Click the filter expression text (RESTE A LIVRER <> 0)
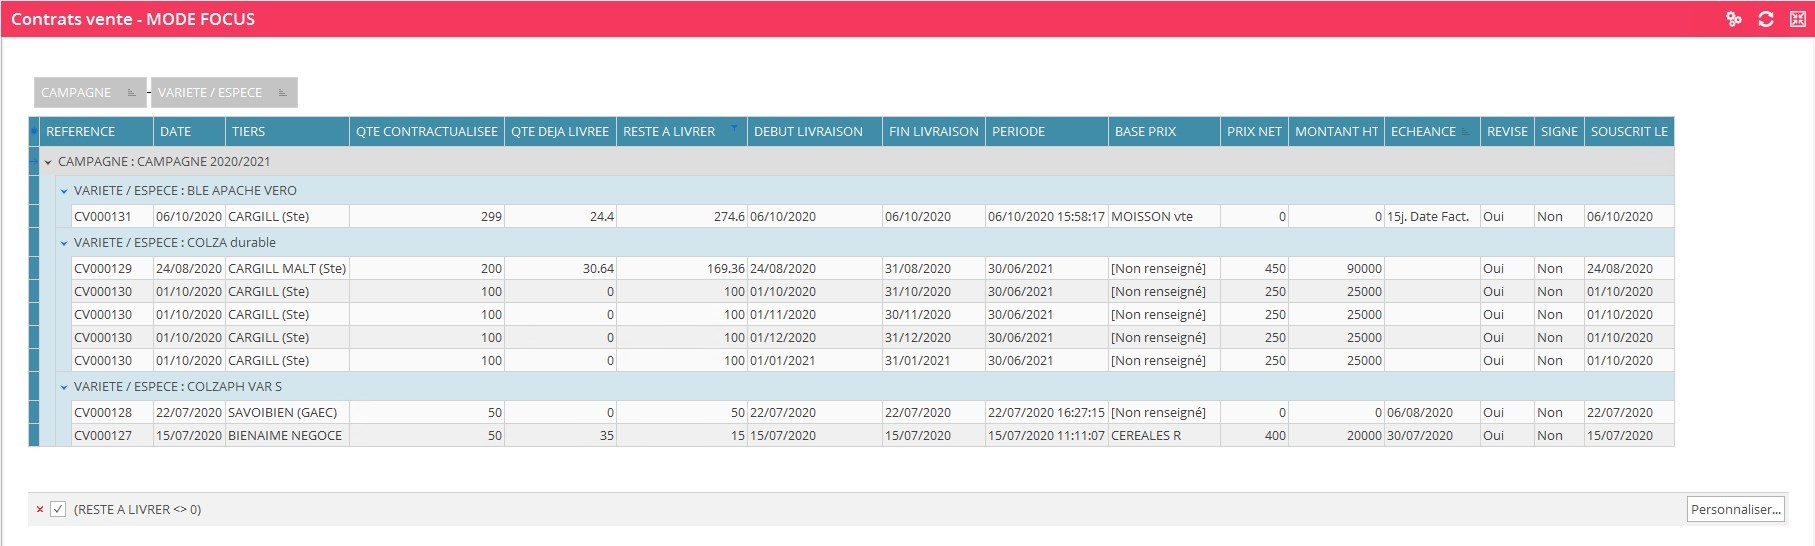1815x546 pixels. pyautogui.click(x=138, y=509)
